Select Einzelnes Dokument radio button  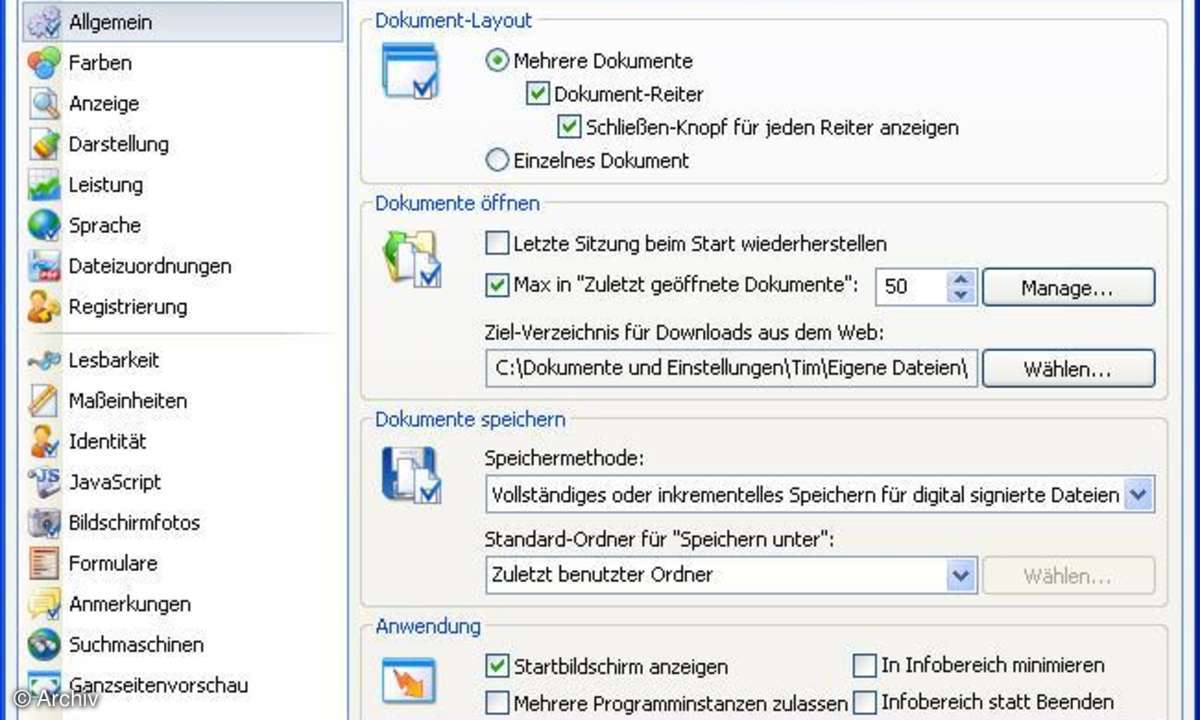[x=497, y=159]
